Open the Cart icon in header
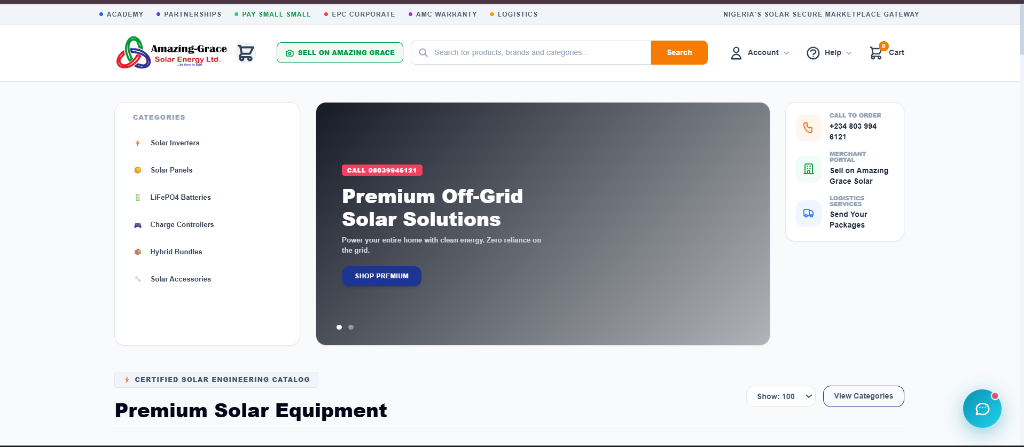Image resolution: width=1024 pixels, height=447 pixels. (876, 52)
